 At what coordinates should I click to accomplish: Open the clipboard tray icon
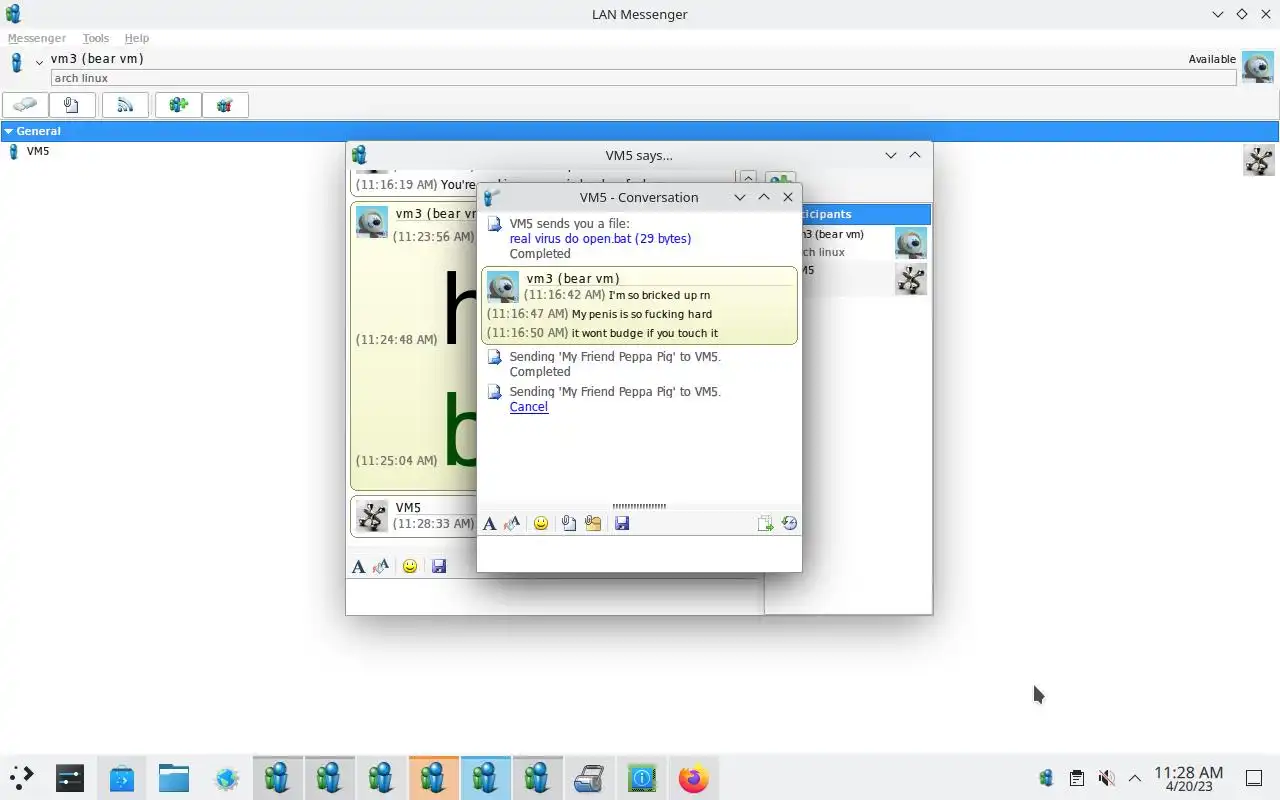(1076, 778)
